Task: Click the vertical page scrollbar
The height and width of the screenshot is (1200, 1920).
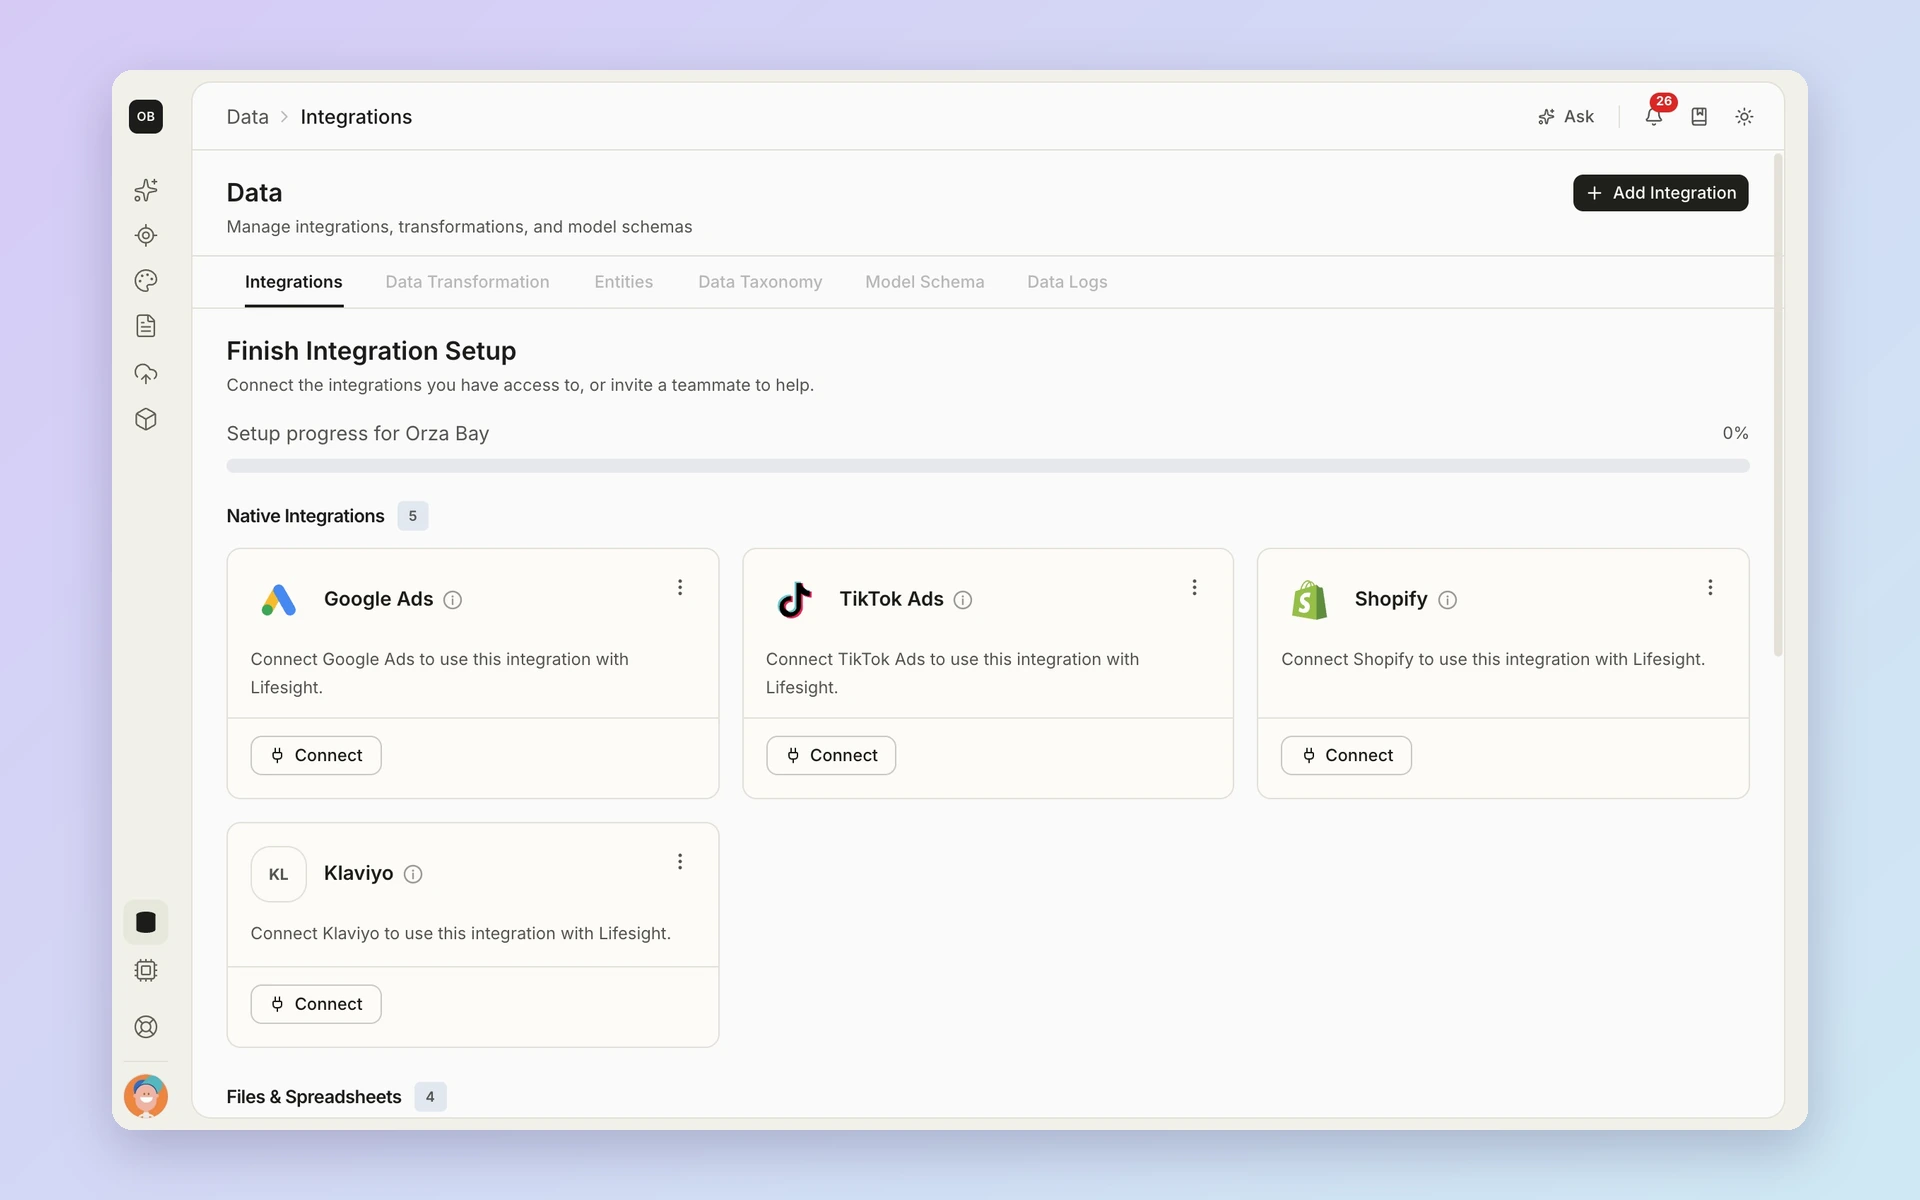Action: click(1778, 405)
